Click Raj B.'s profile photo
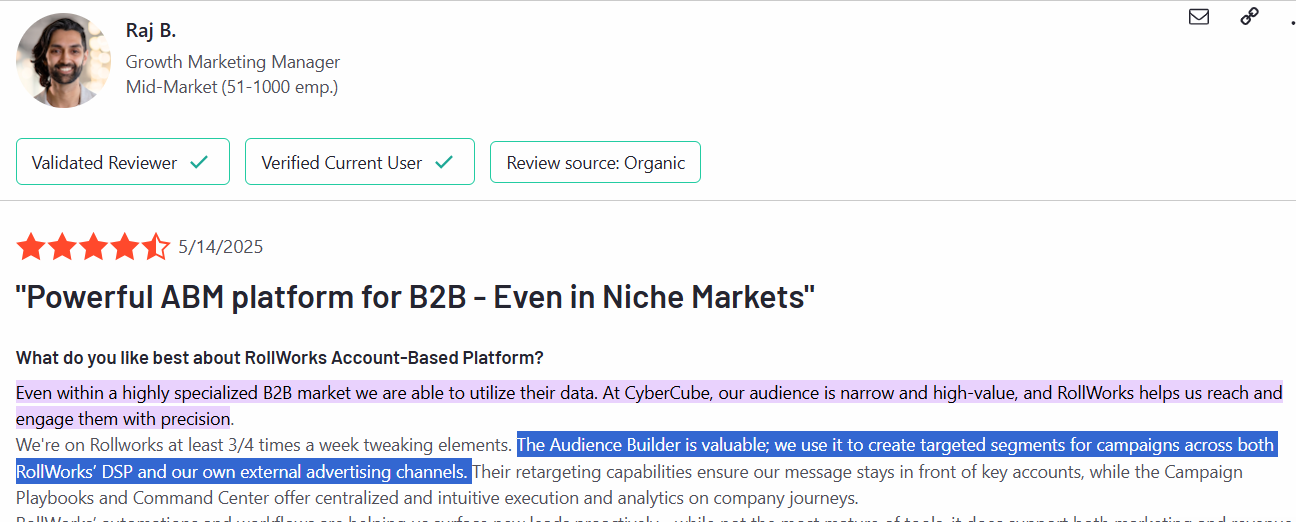 click(63, 60)
